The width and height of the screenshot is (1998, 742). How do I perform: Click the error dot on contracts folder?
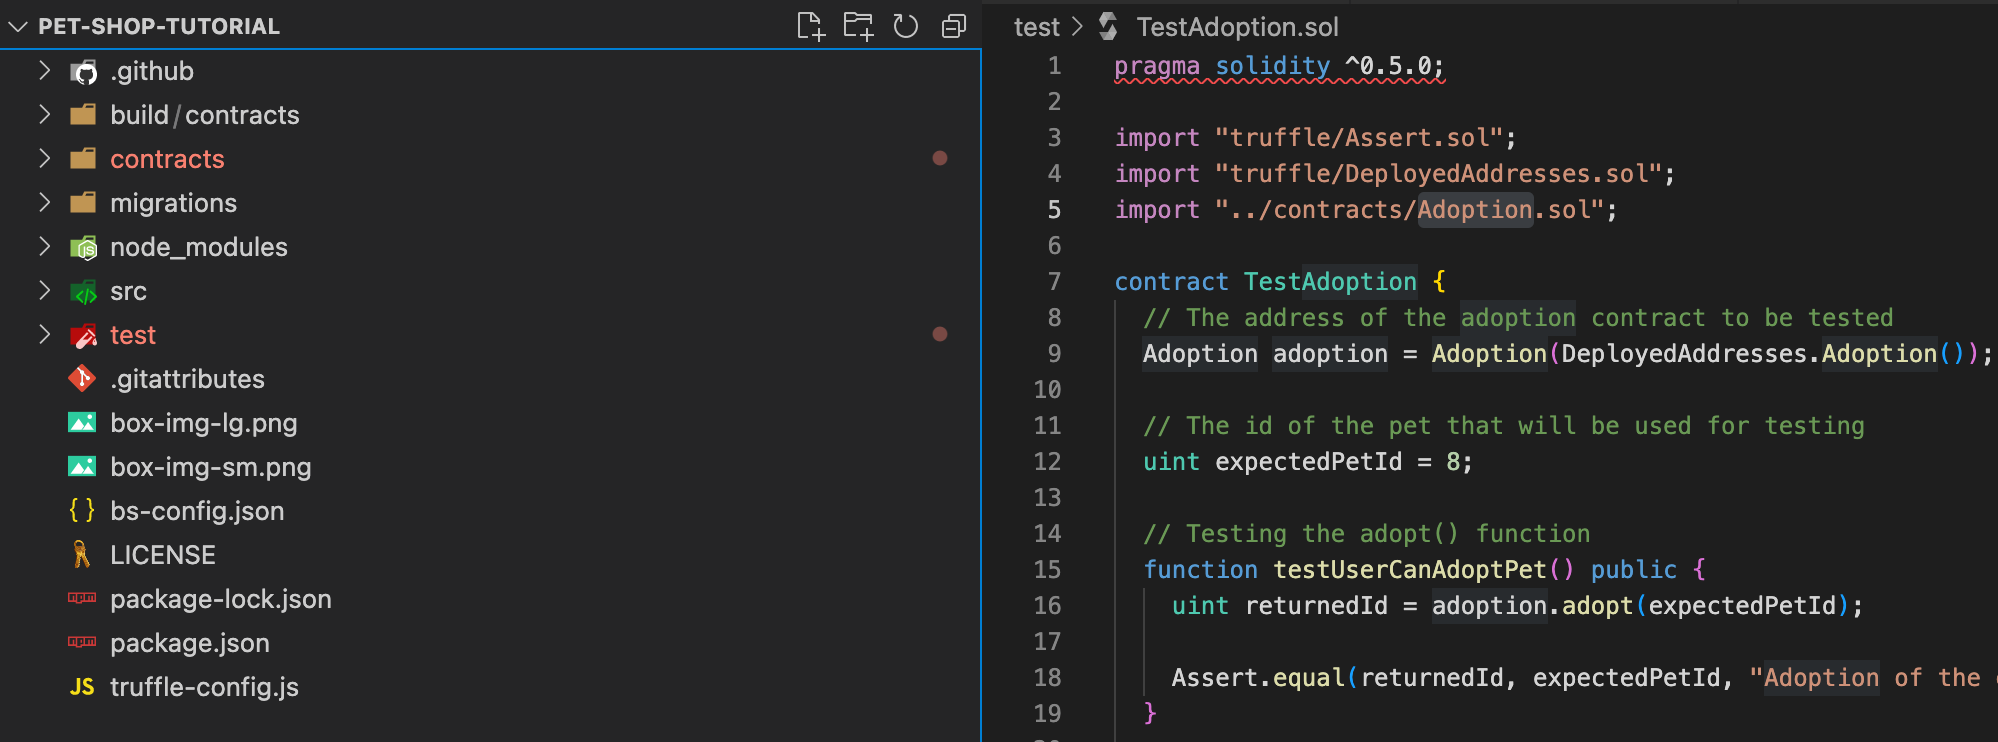(x=940, y=158)
